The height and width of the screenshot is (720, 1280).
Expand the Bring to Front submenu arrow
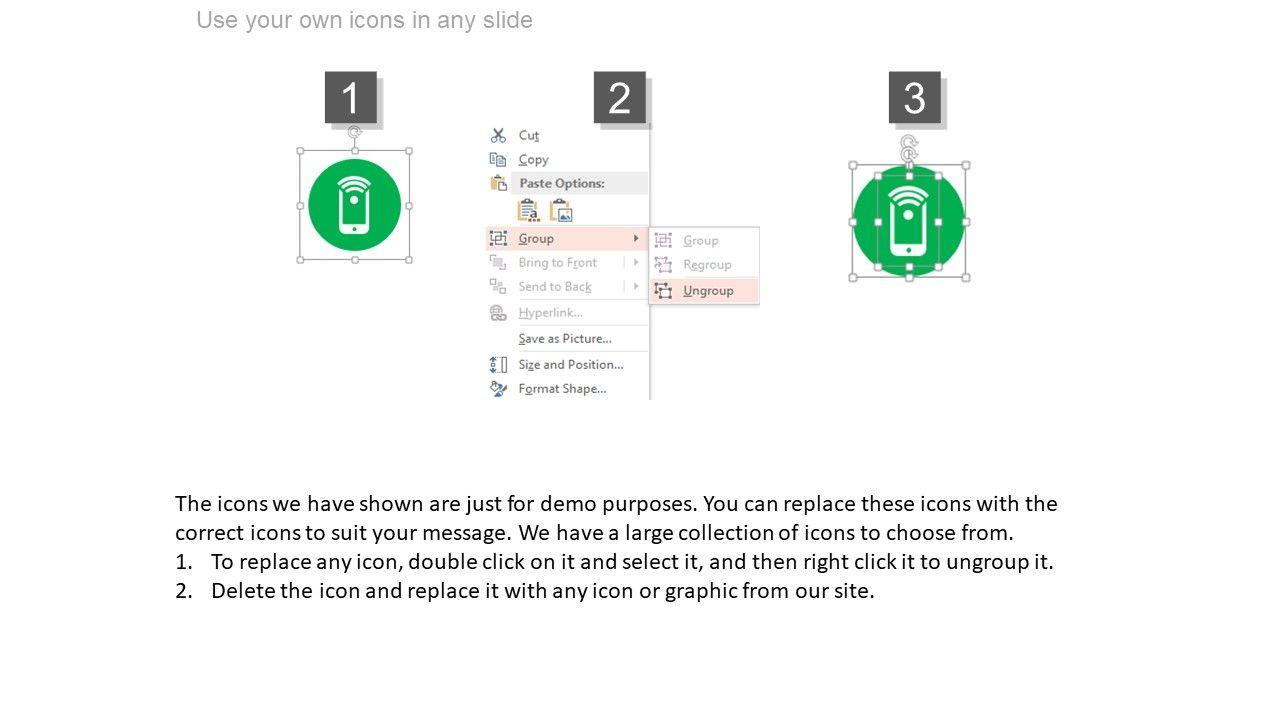pyautogui.click(x=636, y=263)
